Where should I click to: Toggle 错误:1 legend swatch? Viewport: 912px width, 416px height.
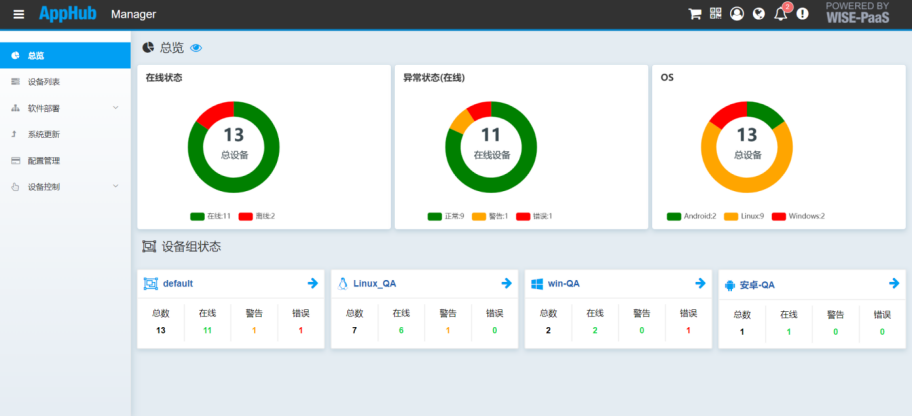(x=523, y=216)
